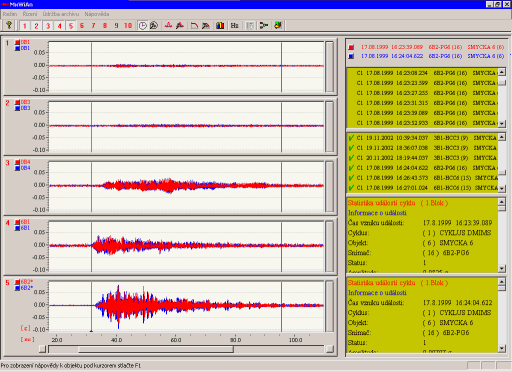Click red 0B1 legend square in graph 1
Image resolution: width=512 pixels, height=372 pixels.
[x=17, y=42]
